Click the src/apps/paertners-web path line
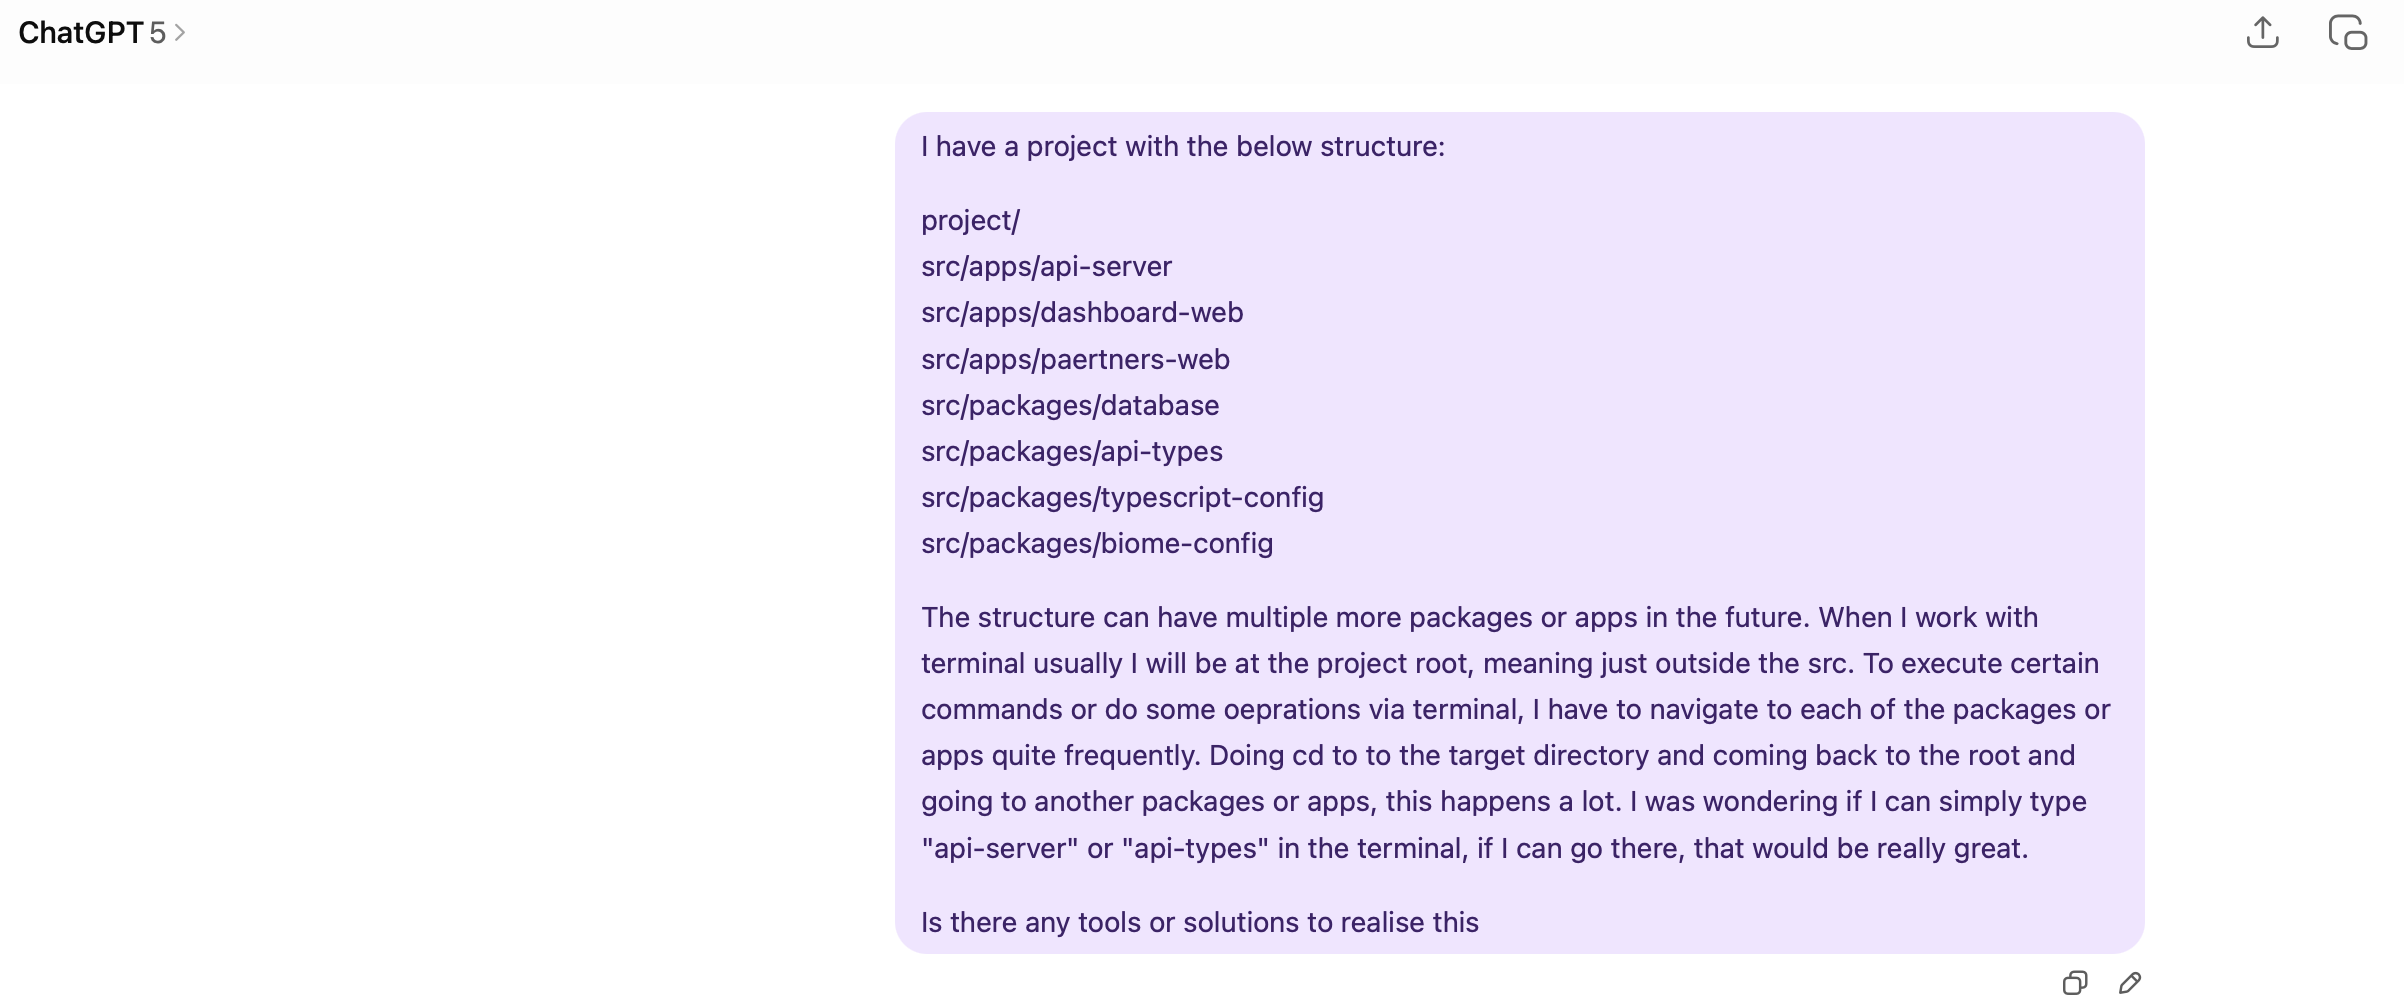This screenshot has width=2404, height=1004. coord(1075,360)
